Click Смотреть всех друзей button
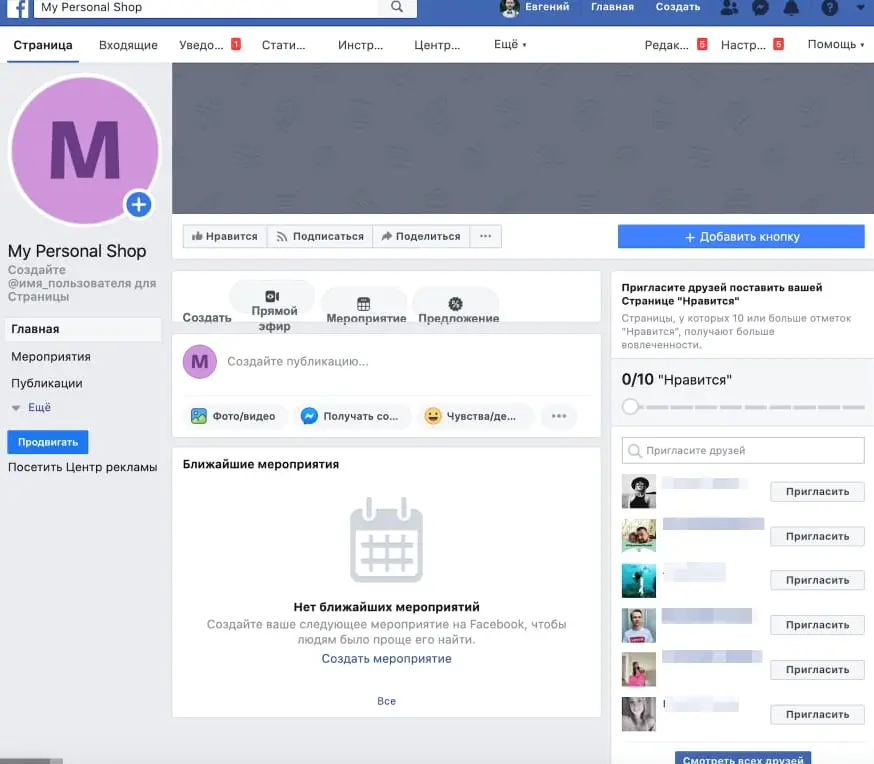Viewport: 874px width, 764px height. pyautogui.click(x=743, y=758)
